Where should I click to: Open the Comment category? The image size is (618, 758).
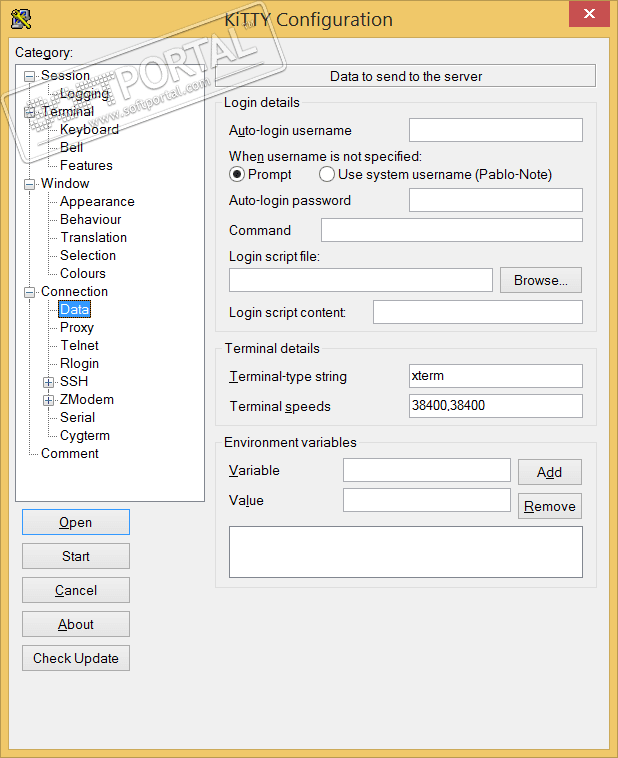pos(70,453)
